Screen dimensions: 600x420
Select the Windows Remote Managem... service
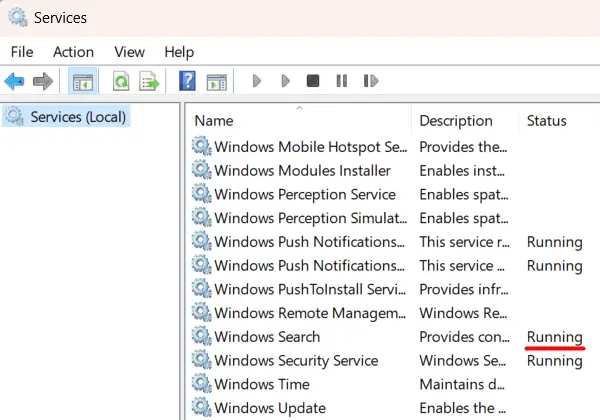point(310,313)
